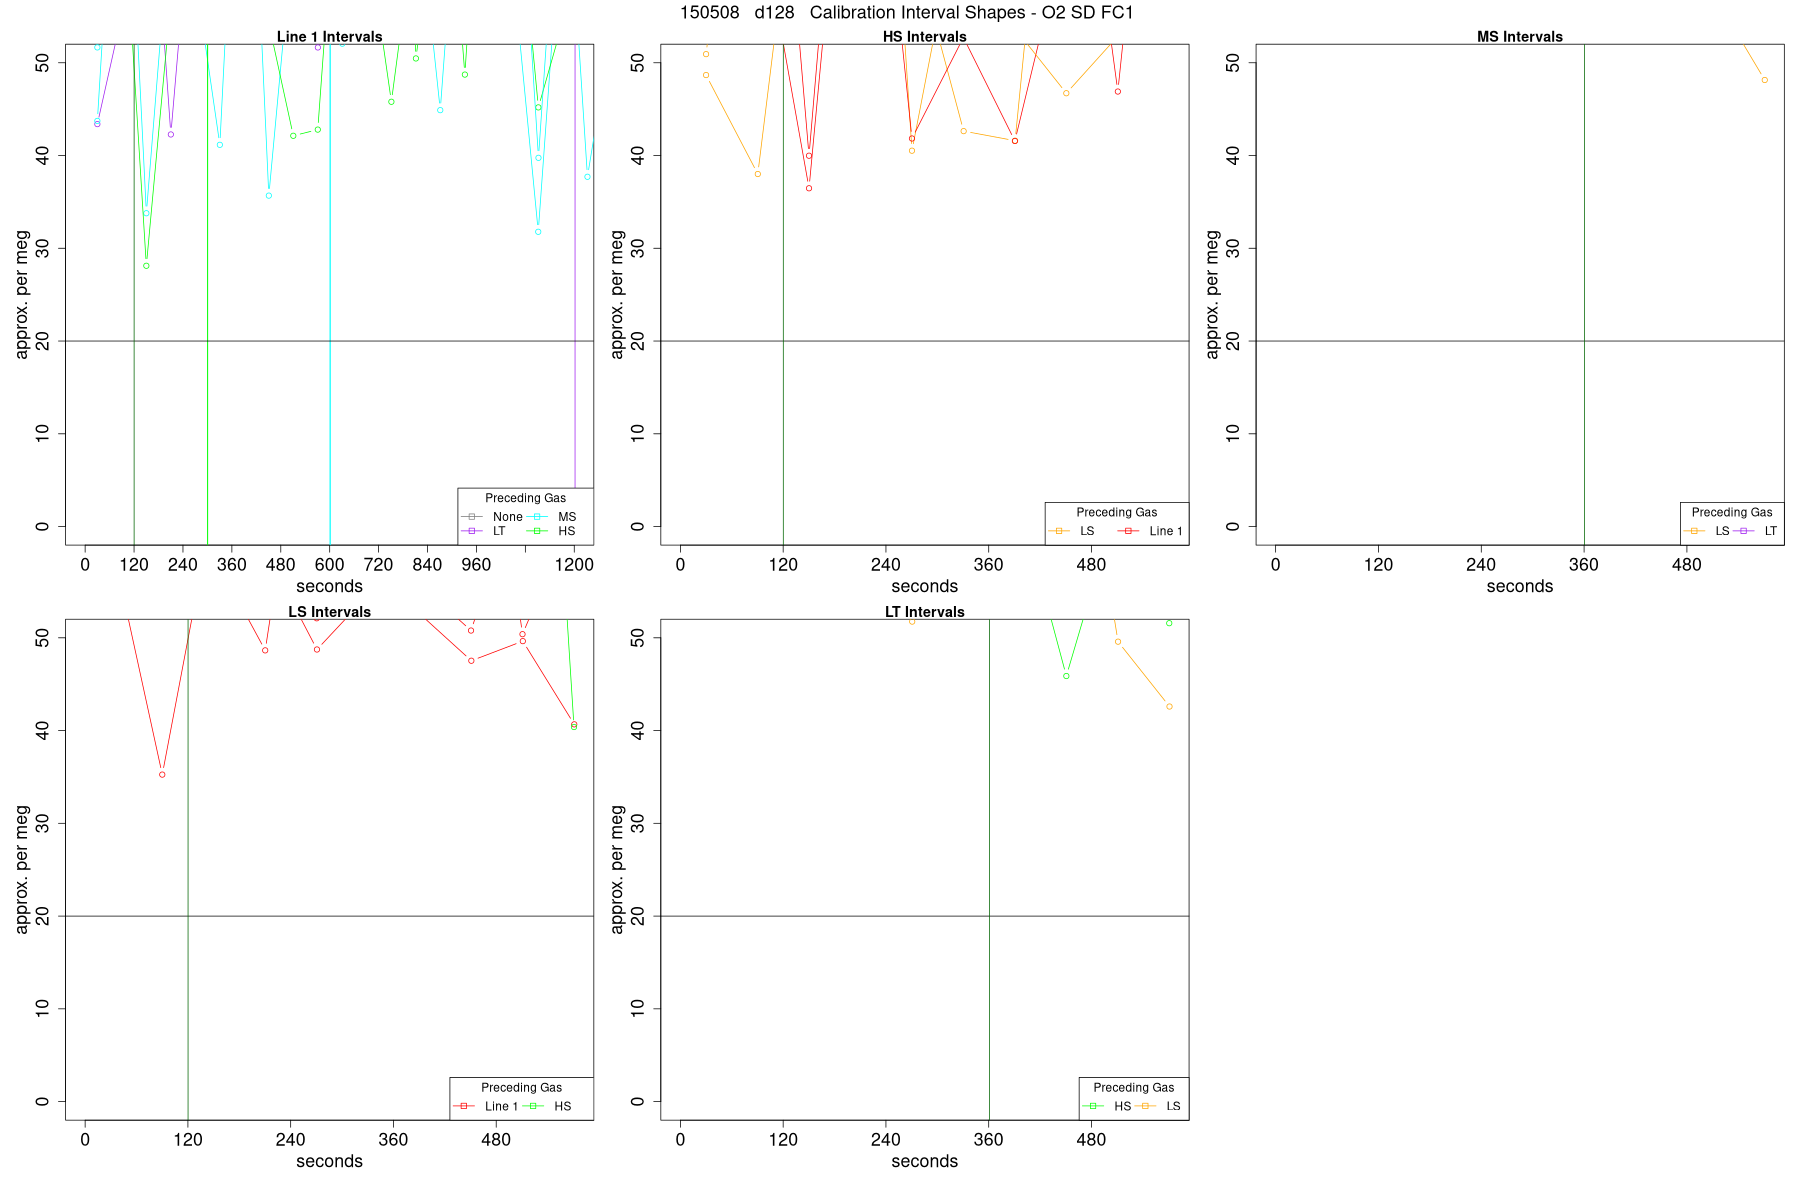Click the orange LS marker in HS legend
The image size is (1800, 1200).
click(x=1058, y=531)
